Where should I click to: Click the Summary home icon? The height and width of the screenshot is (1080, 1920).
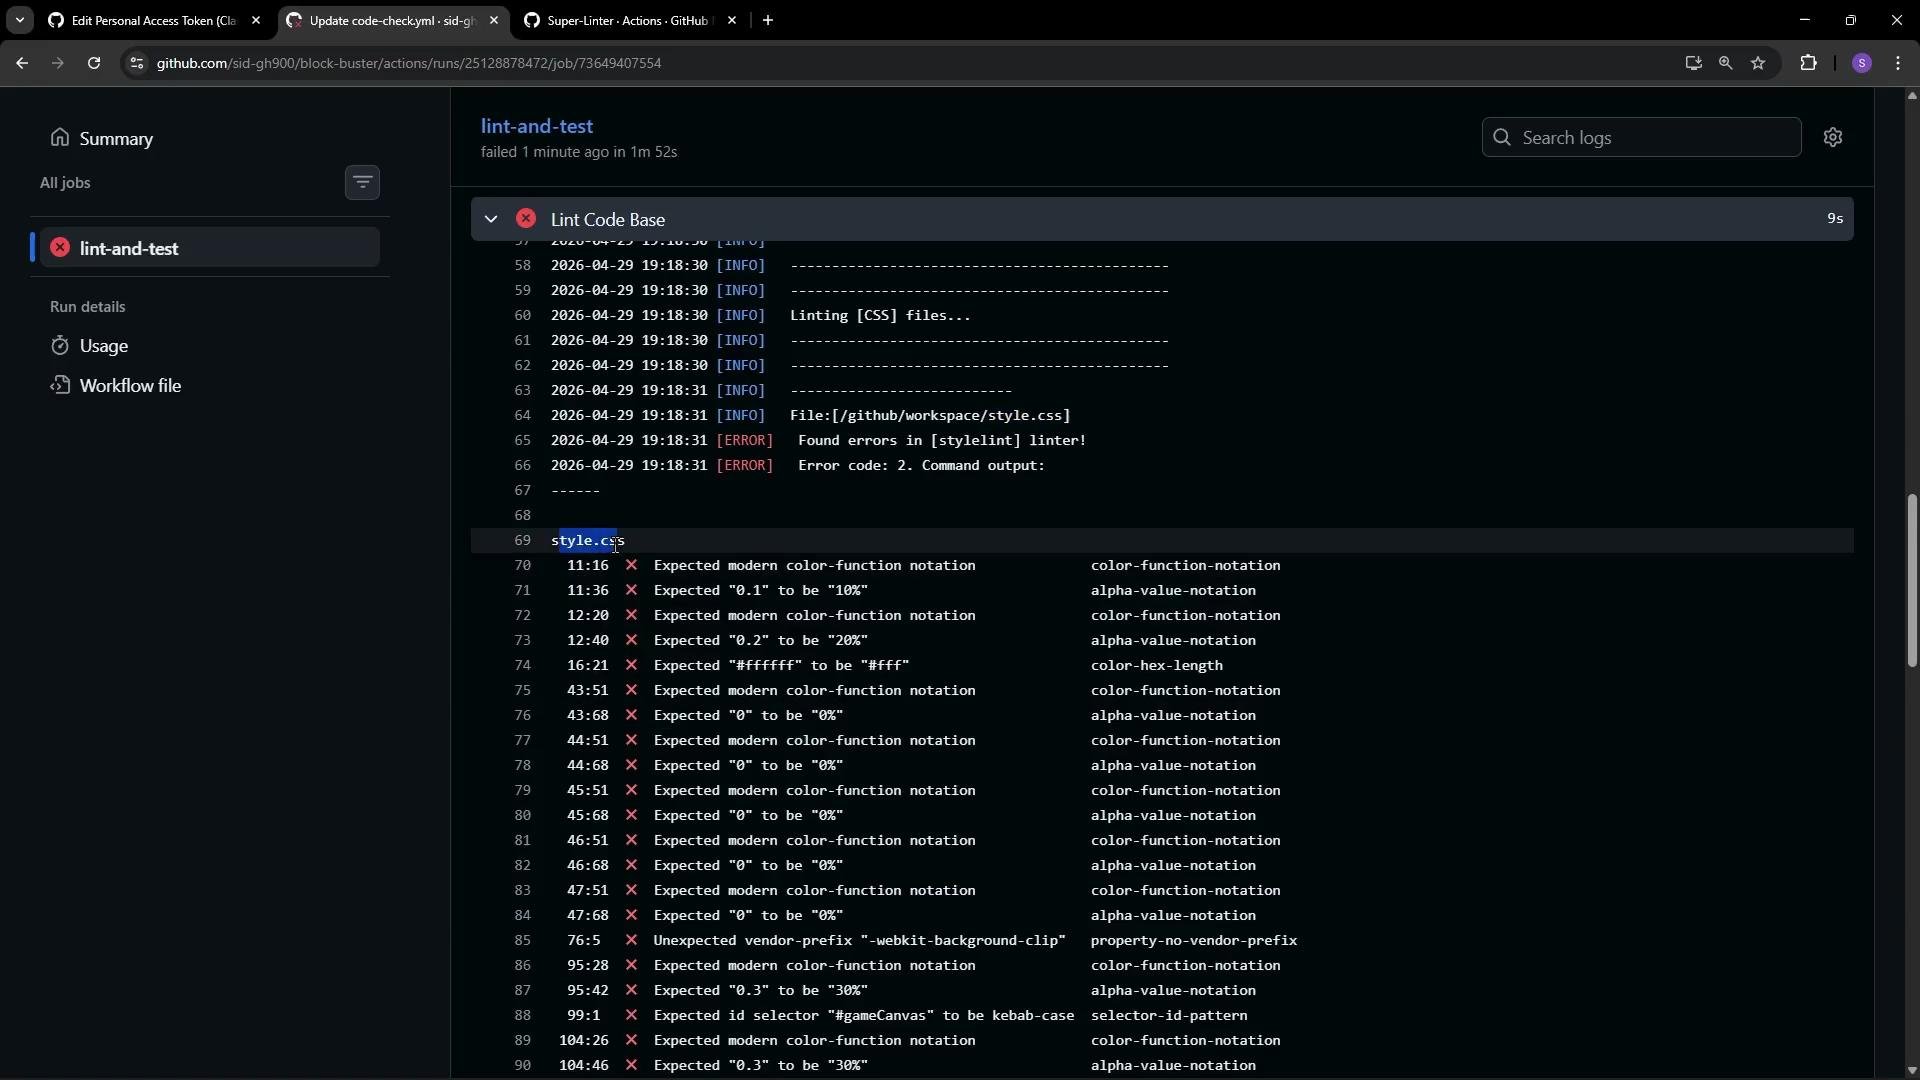(x=60, y=137)
